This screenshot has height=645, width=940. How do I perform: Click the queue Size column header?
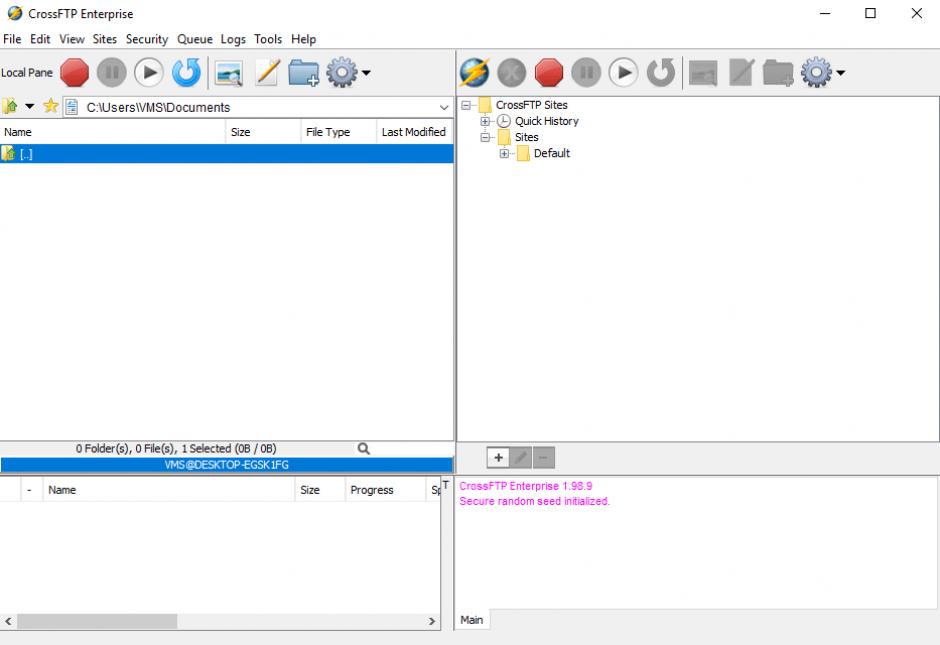[320, 490]
